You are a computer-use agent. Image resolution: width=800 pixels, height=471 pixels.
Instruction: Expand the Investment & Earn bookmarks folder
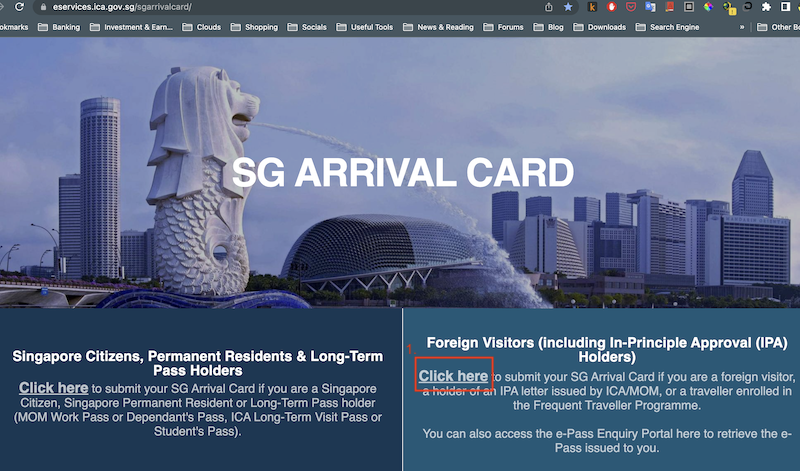[129, 27]
